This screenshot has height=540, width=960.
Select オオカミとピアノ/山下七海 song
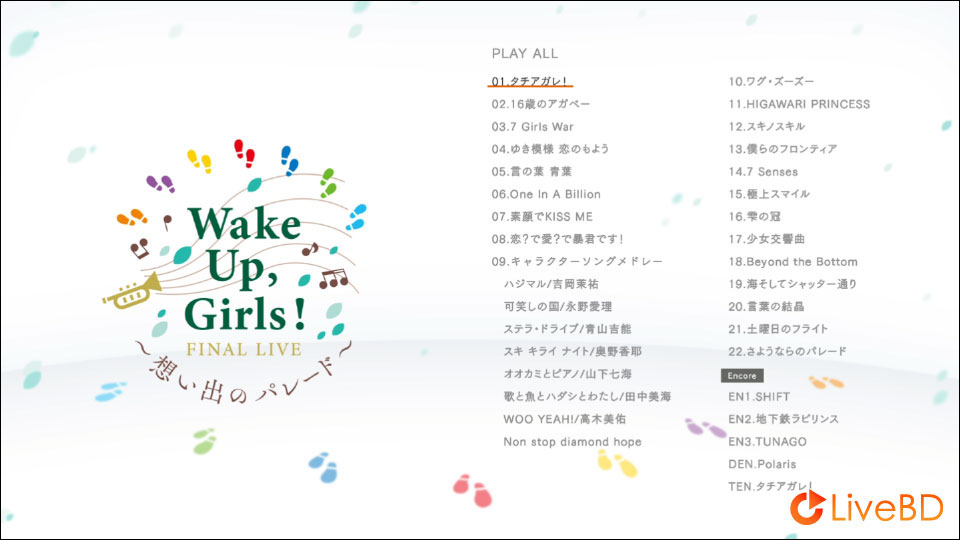click(568, 374)
